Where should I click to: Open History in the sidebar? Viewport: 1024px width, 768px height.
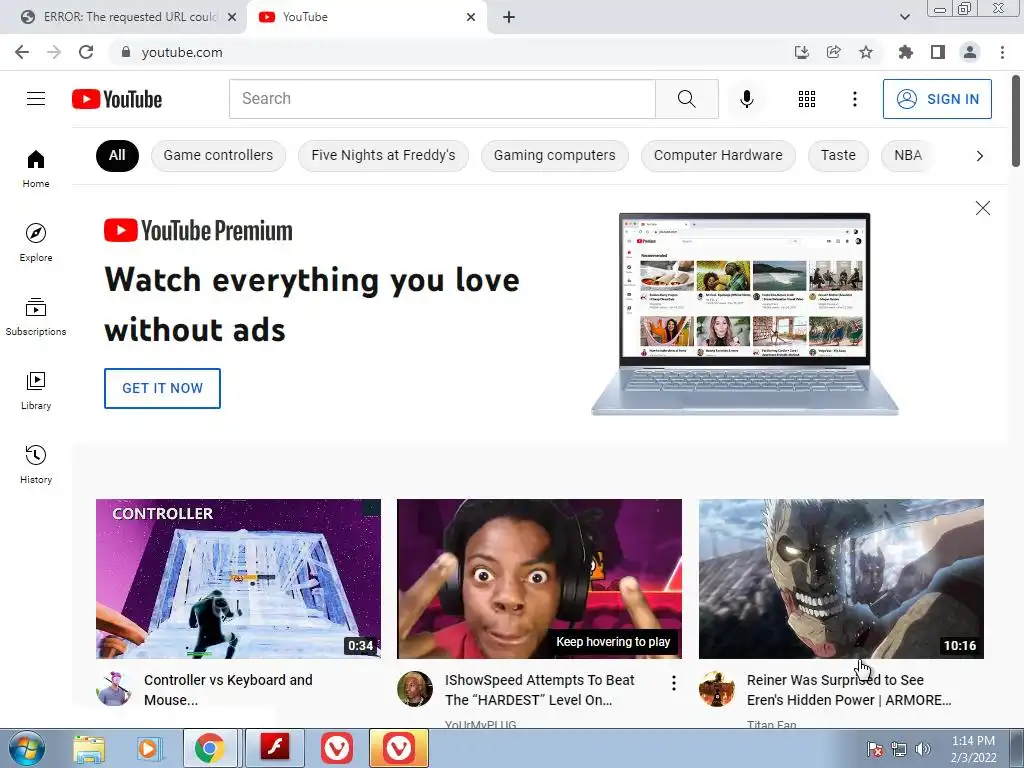[36, 464]
